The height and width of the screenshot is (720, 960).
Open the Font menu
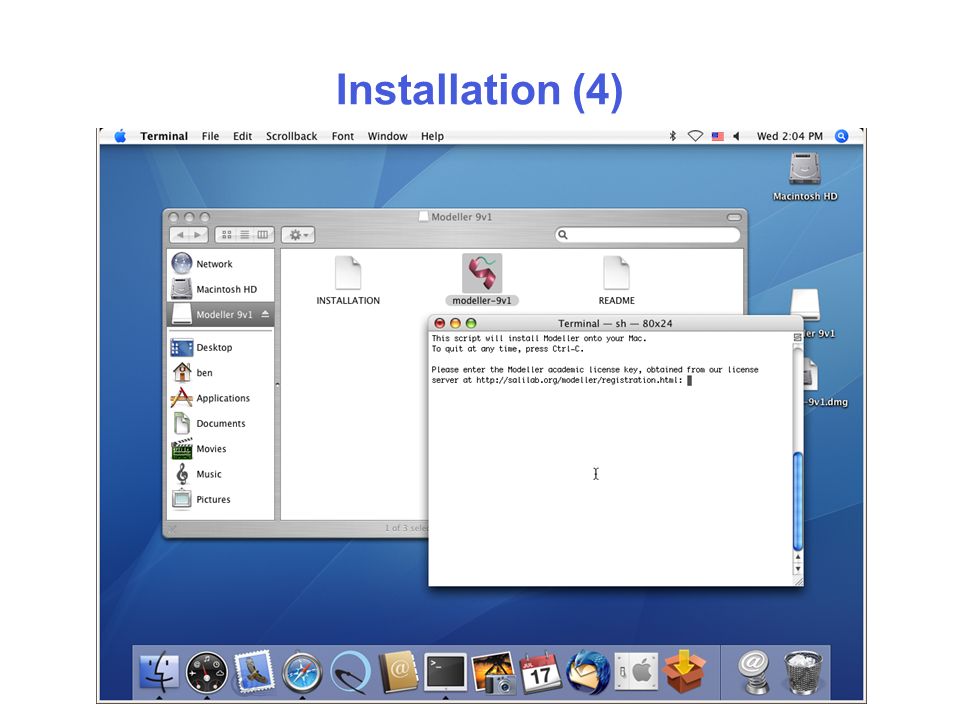click(x=343, y=136)
